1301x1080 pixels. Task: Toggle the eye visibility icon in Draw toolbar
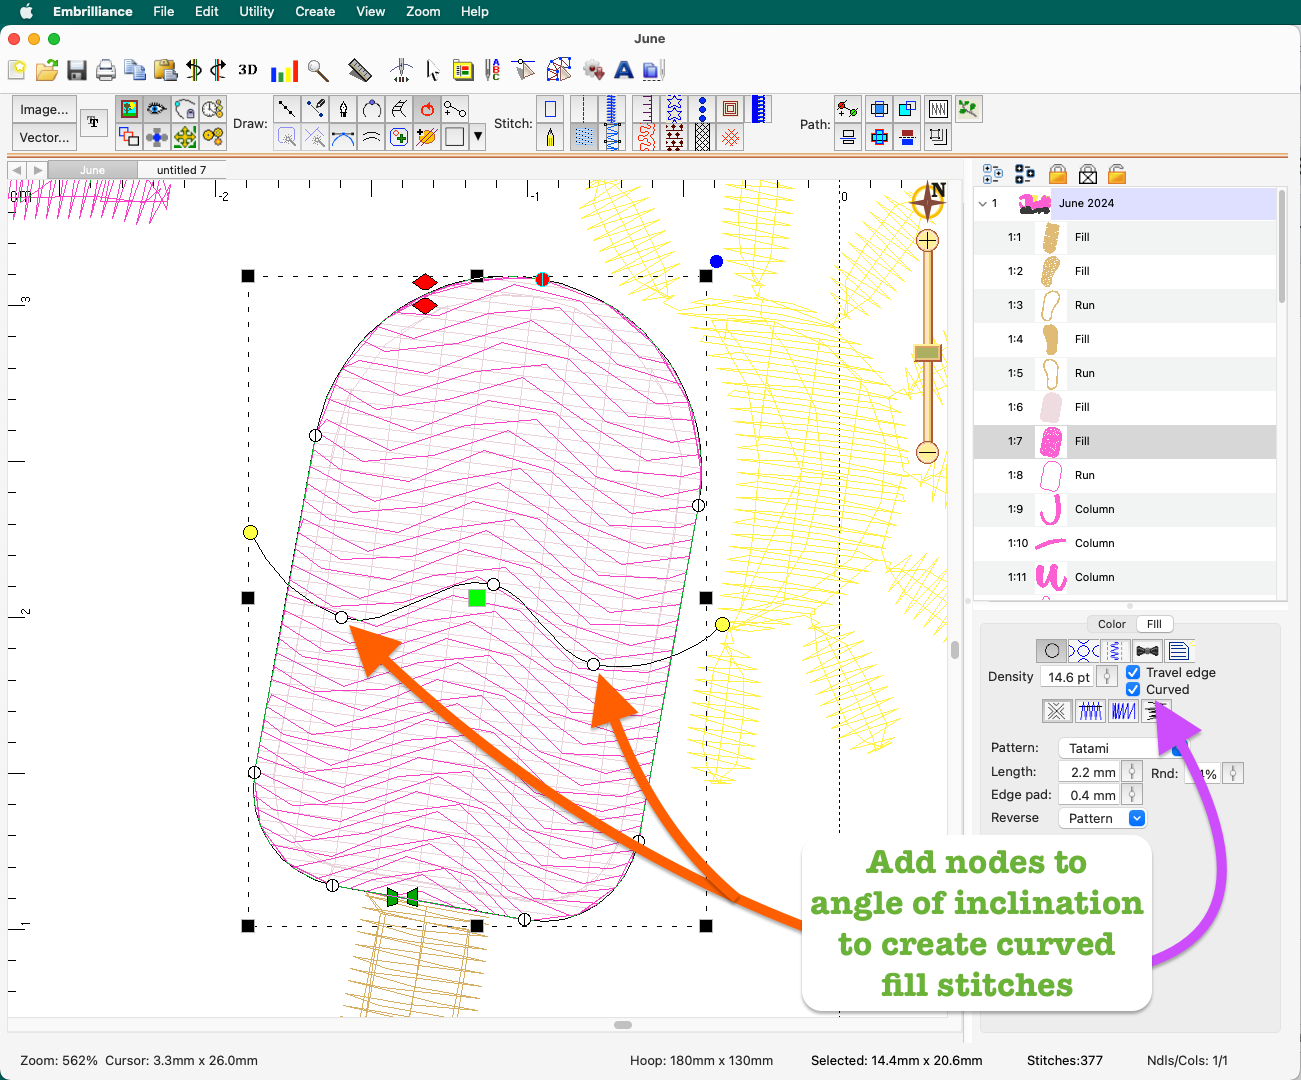pyautogui.click(x=156, y=108)
